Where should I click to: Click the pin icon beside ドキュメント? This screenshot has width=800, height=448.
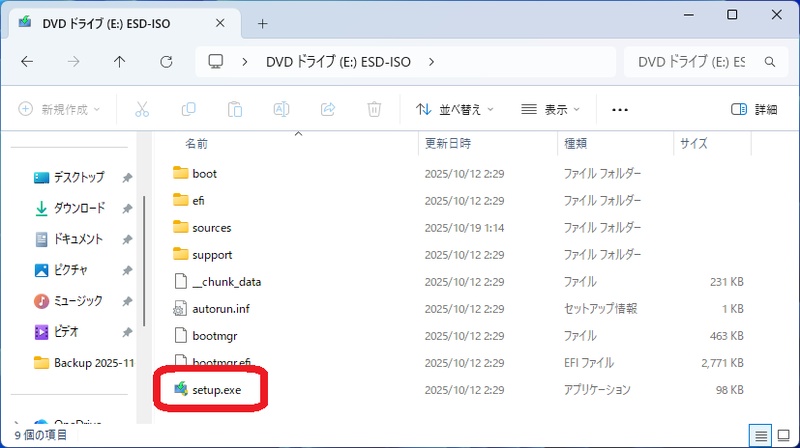[127, 239]
